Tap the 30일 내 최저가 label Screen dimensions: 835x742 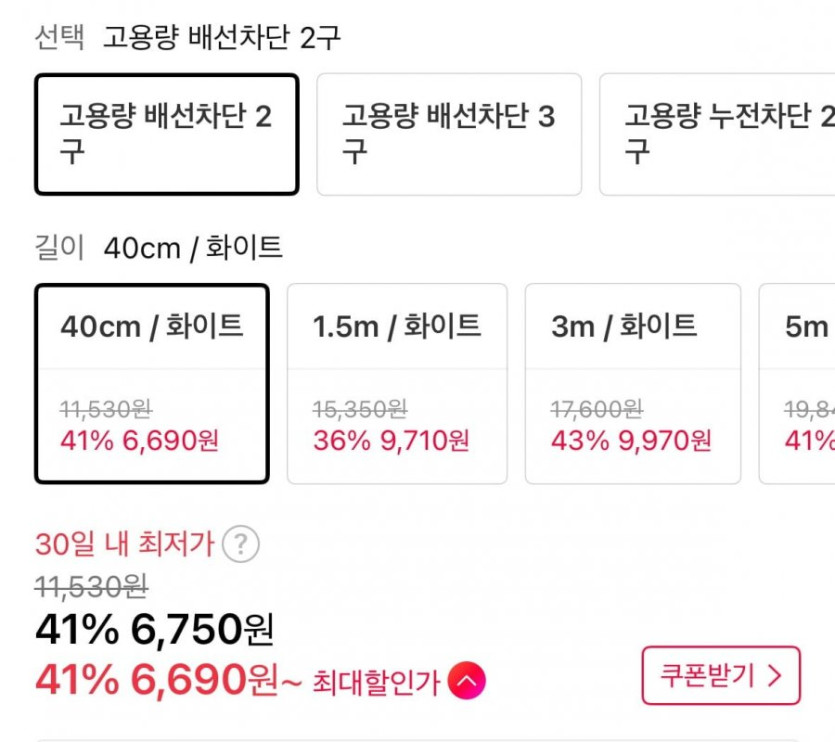125,545
